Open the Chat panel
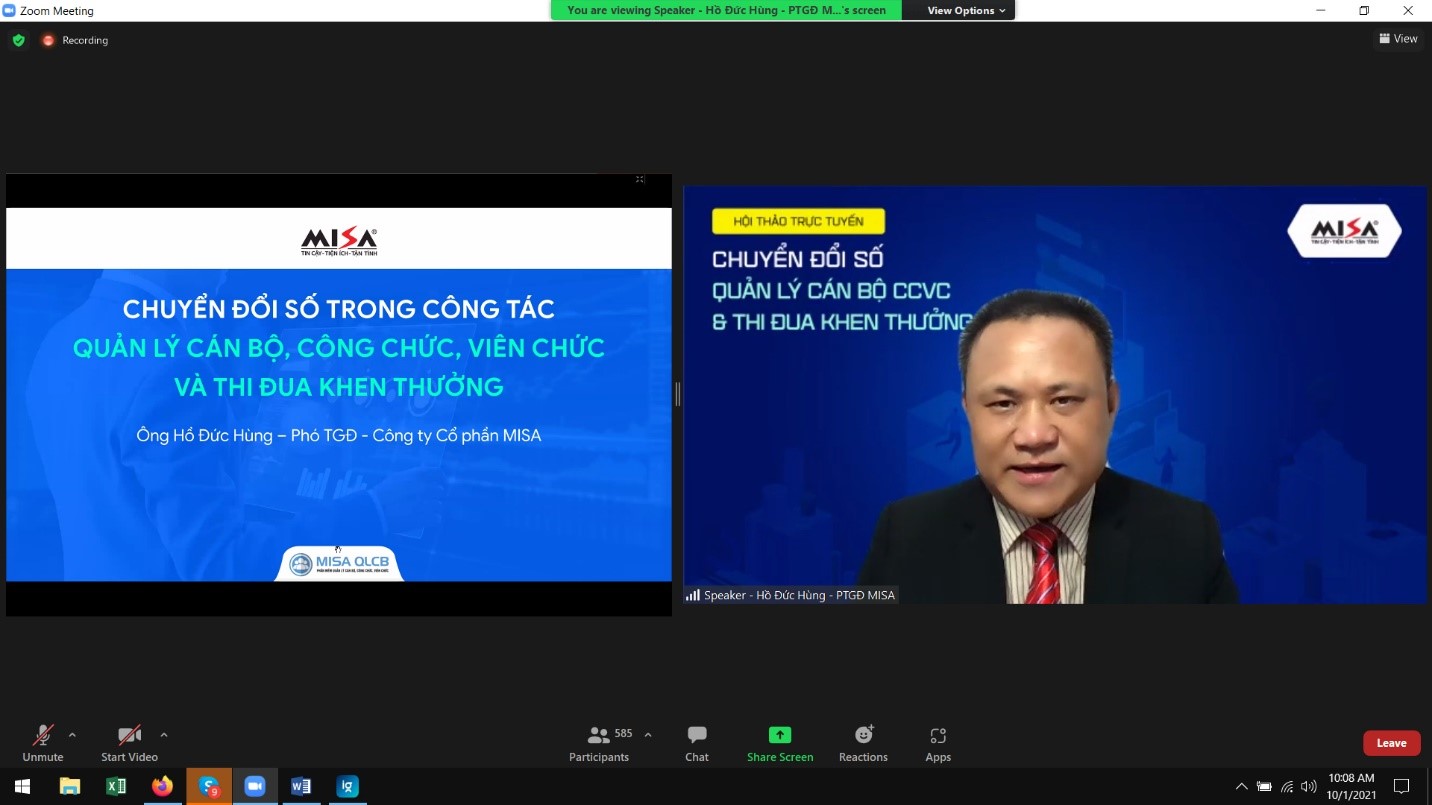 [697, 743]
